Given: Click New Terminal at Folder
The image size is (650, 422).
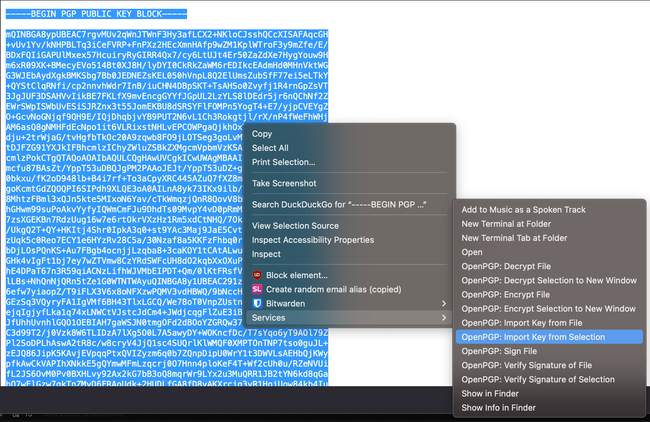Looking at the screenshot, I should [511, 223].
